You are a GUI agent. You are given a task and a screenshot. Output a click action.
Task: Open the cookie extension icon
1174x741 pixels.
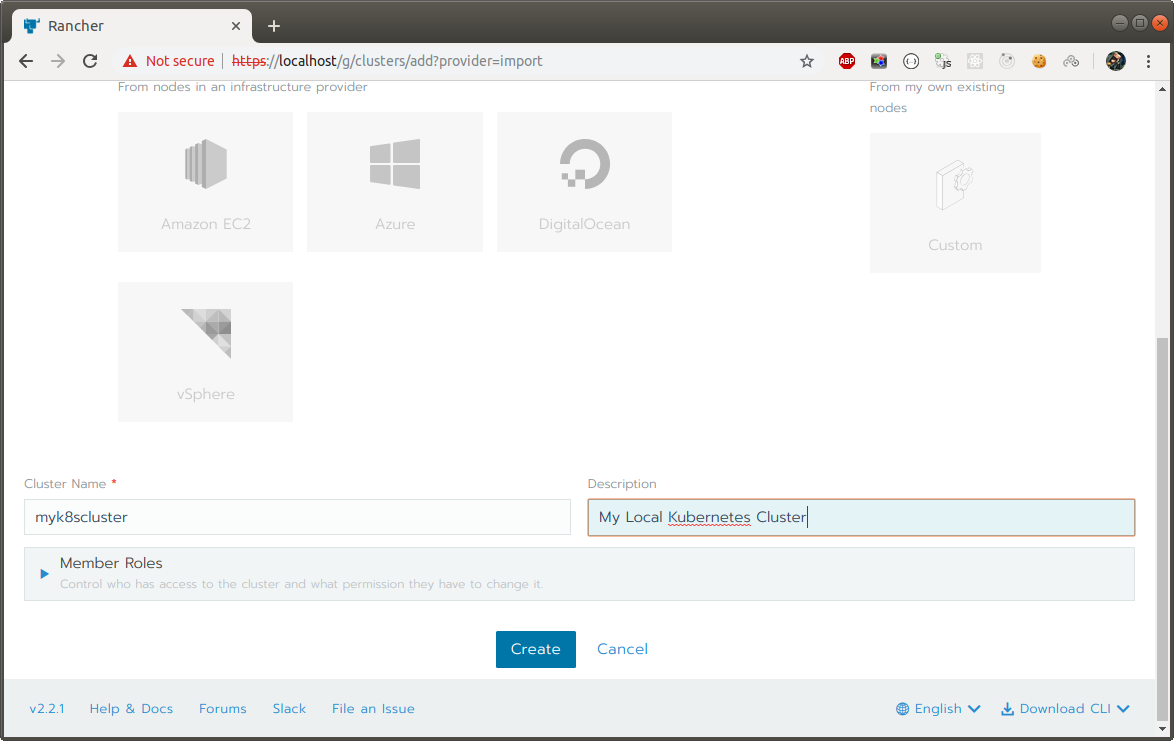[x=1039, y=61]
